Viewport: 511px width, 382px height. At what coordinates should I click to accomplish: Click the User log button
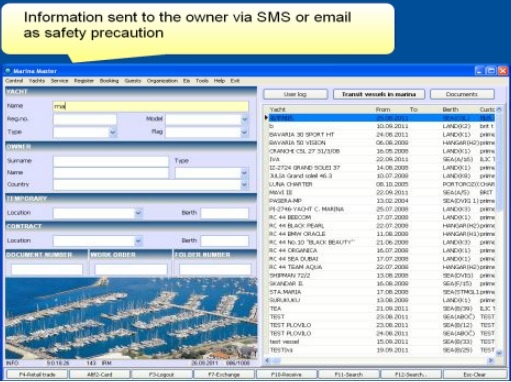pos(295,94)
